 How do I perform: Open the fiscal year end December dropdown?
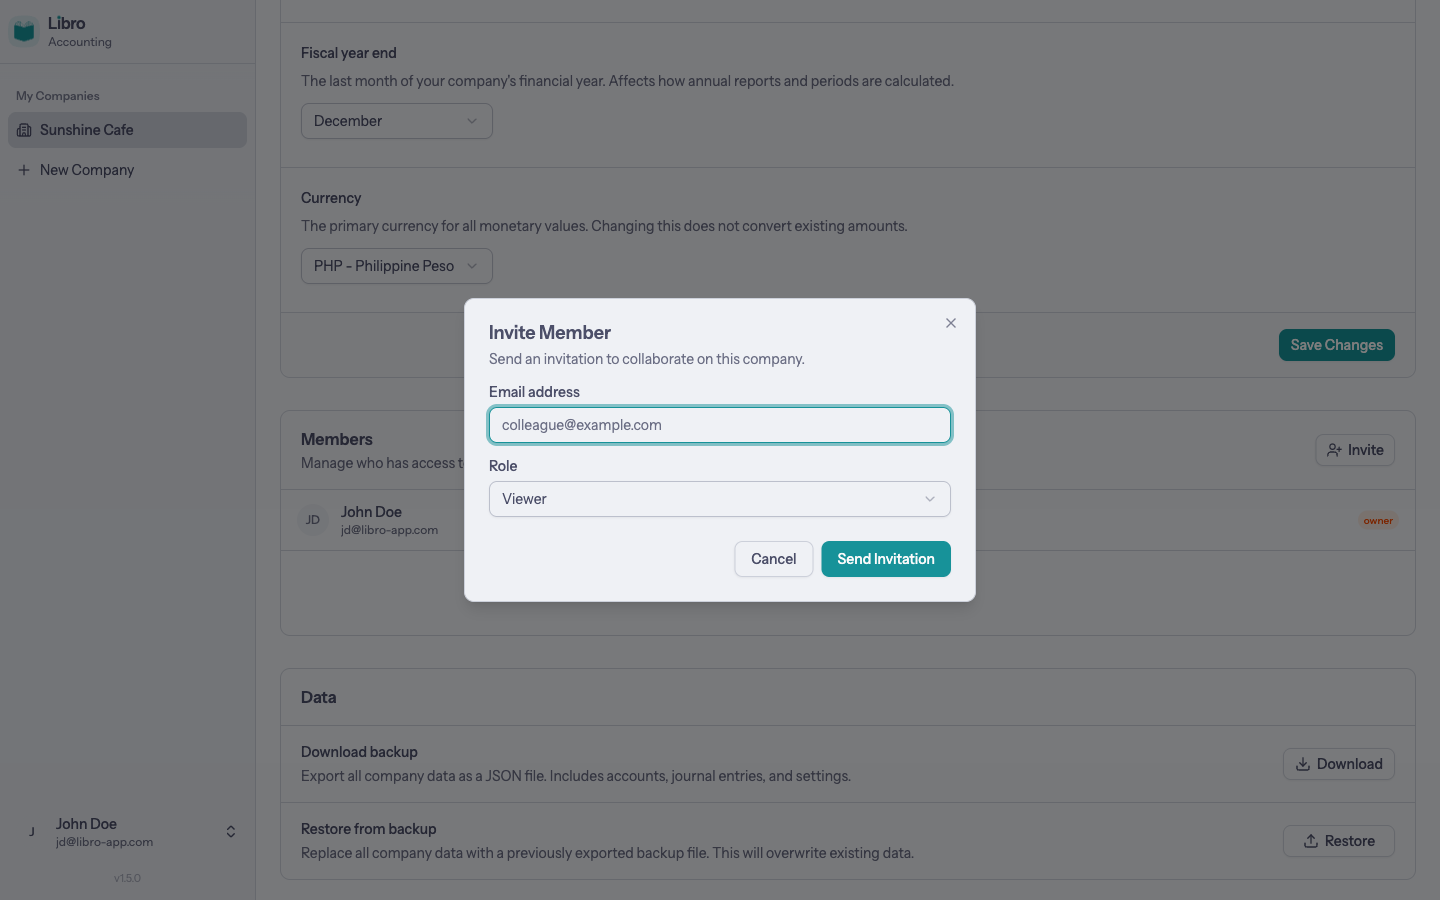pos(396,121)
